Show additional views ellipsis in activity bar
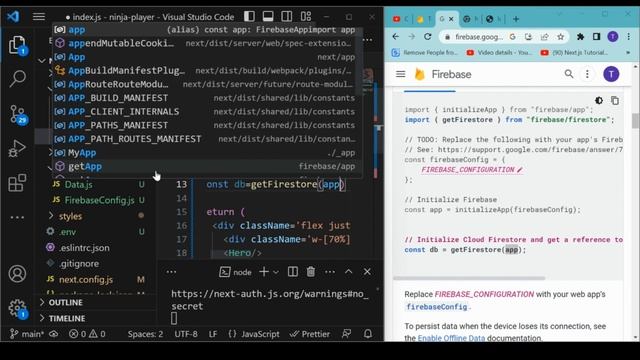 point(17,217)
